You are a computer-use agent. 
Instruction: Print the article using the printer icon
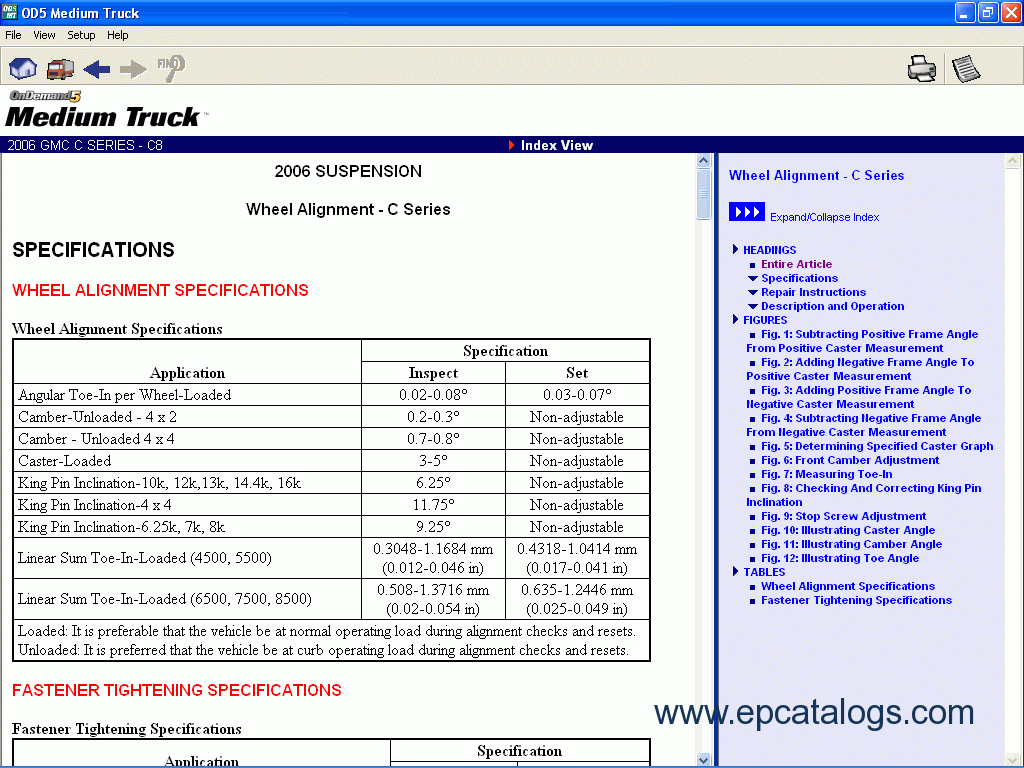921,68
